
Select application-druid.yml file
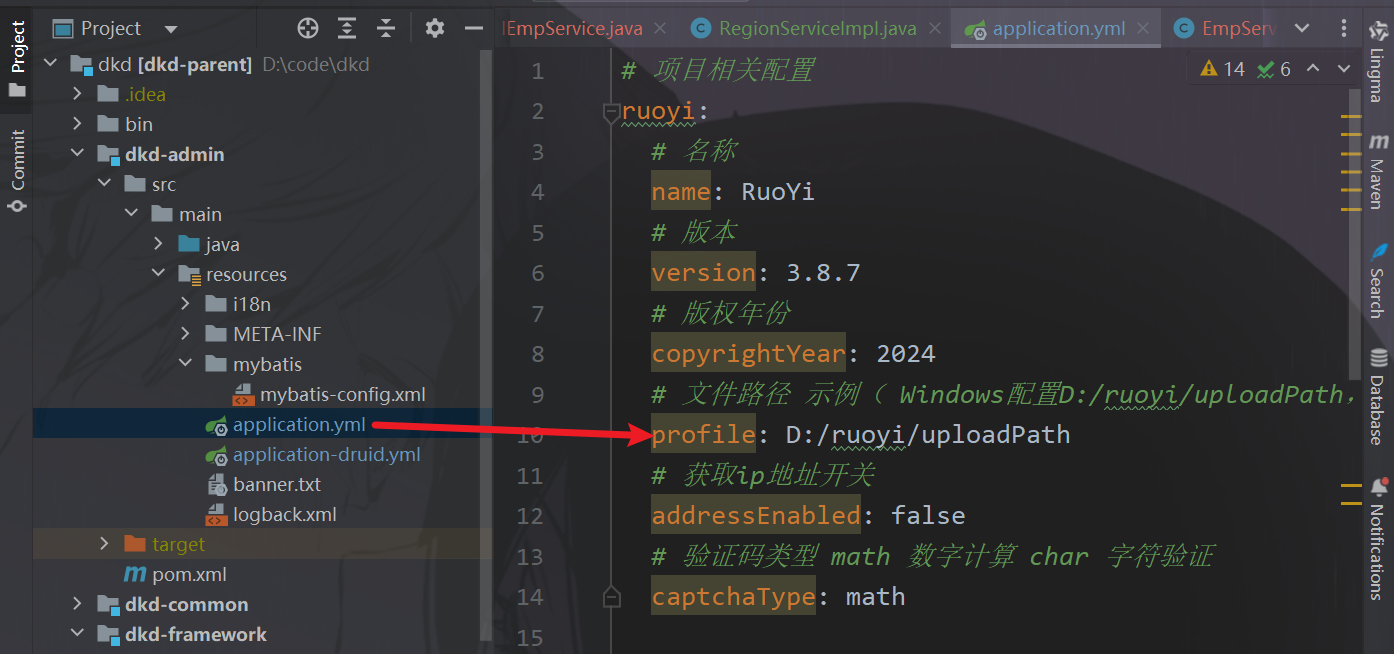(x=326, y=455)
